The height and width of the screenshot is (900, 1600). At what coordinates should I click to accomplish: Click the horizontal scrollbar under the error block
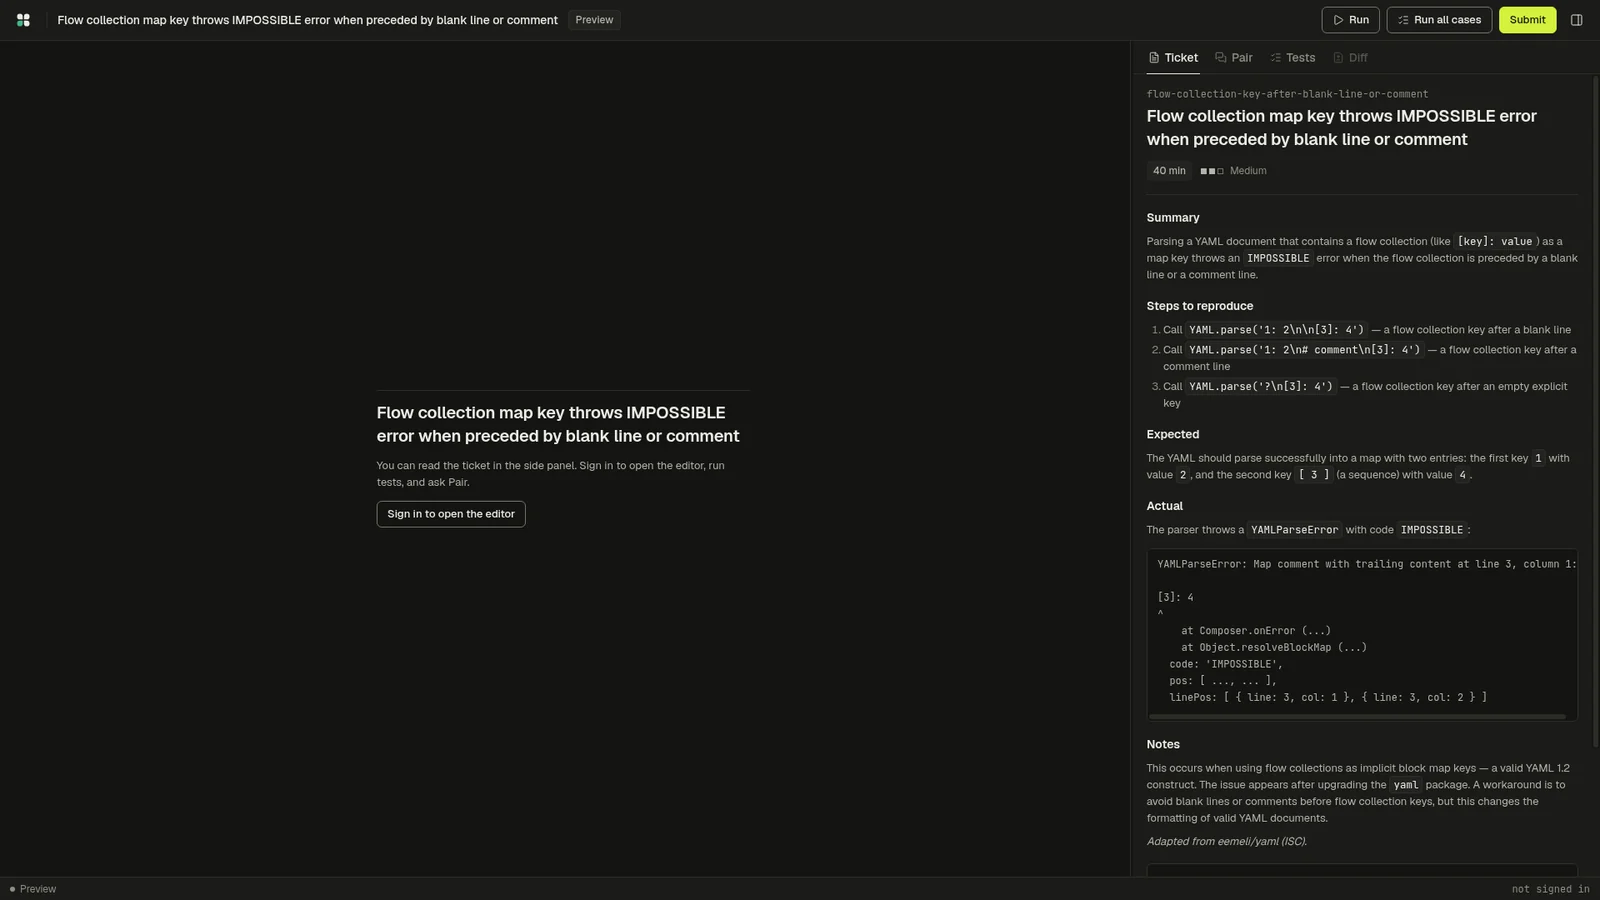1357,717
